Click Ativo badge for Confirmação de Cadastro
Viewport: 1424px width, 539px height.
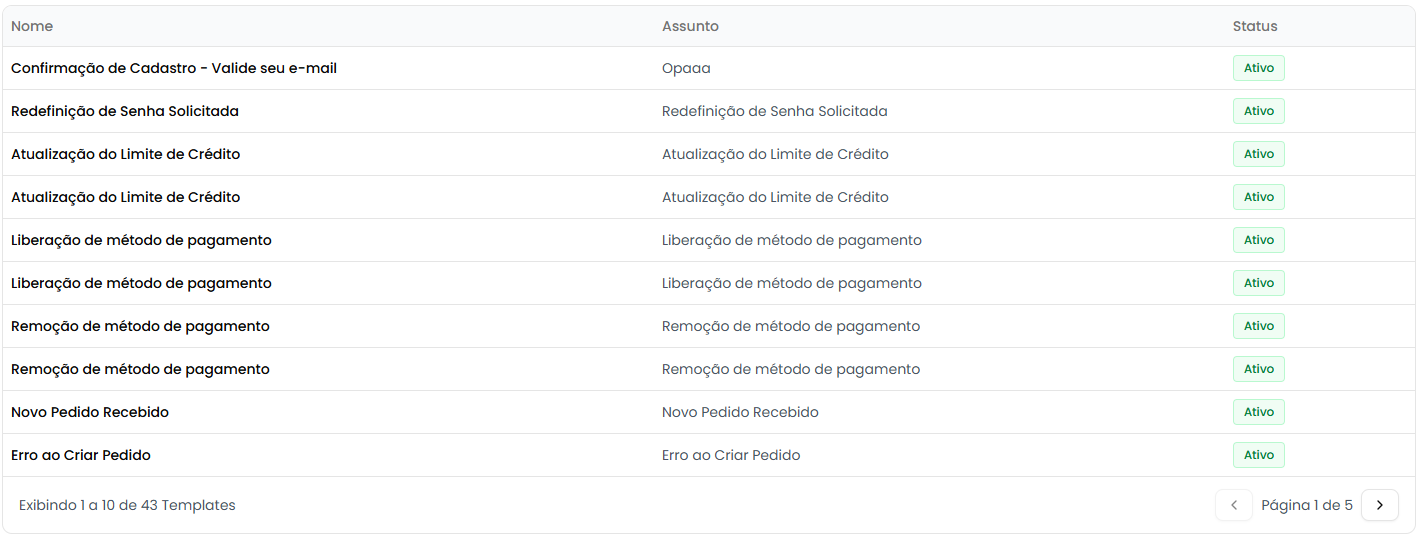[x=1258, y=68]
